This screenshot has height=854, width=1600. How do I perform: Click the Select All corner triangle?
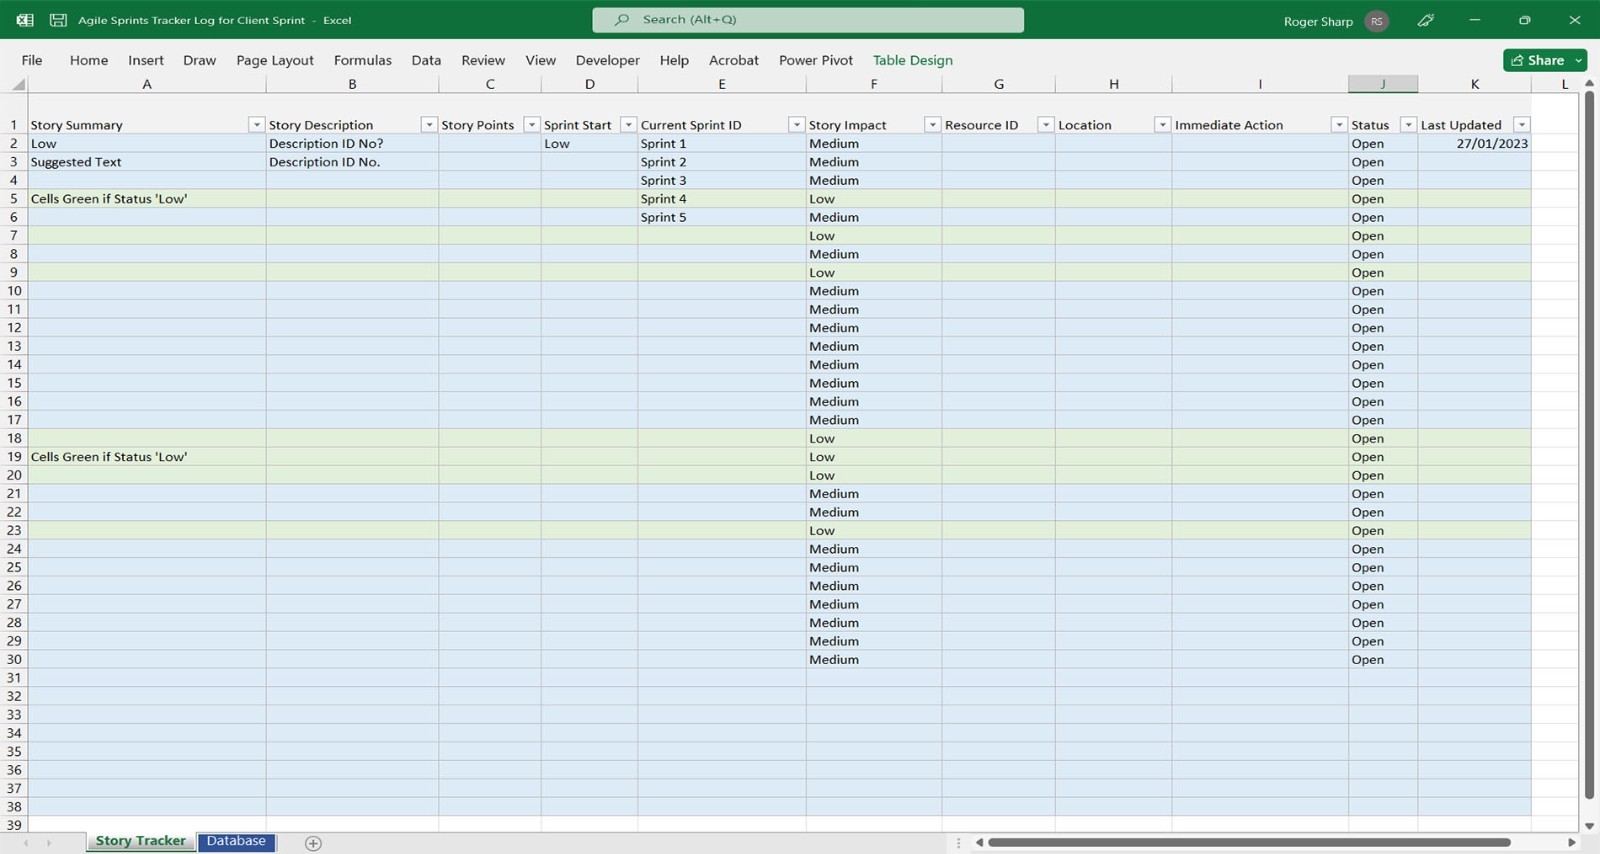click(18, 85)
